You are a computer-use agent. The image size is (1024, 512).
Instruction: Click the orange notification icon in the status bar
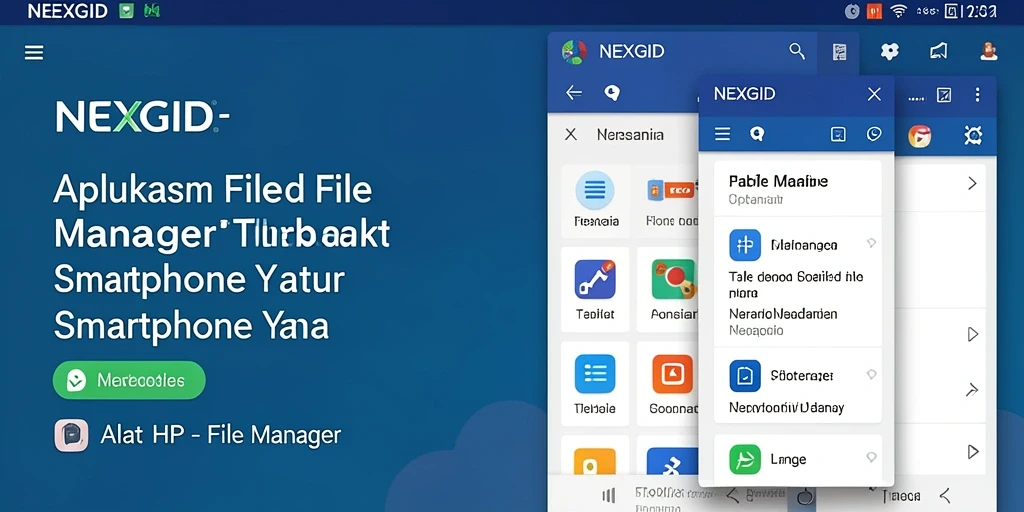[874, 11]
